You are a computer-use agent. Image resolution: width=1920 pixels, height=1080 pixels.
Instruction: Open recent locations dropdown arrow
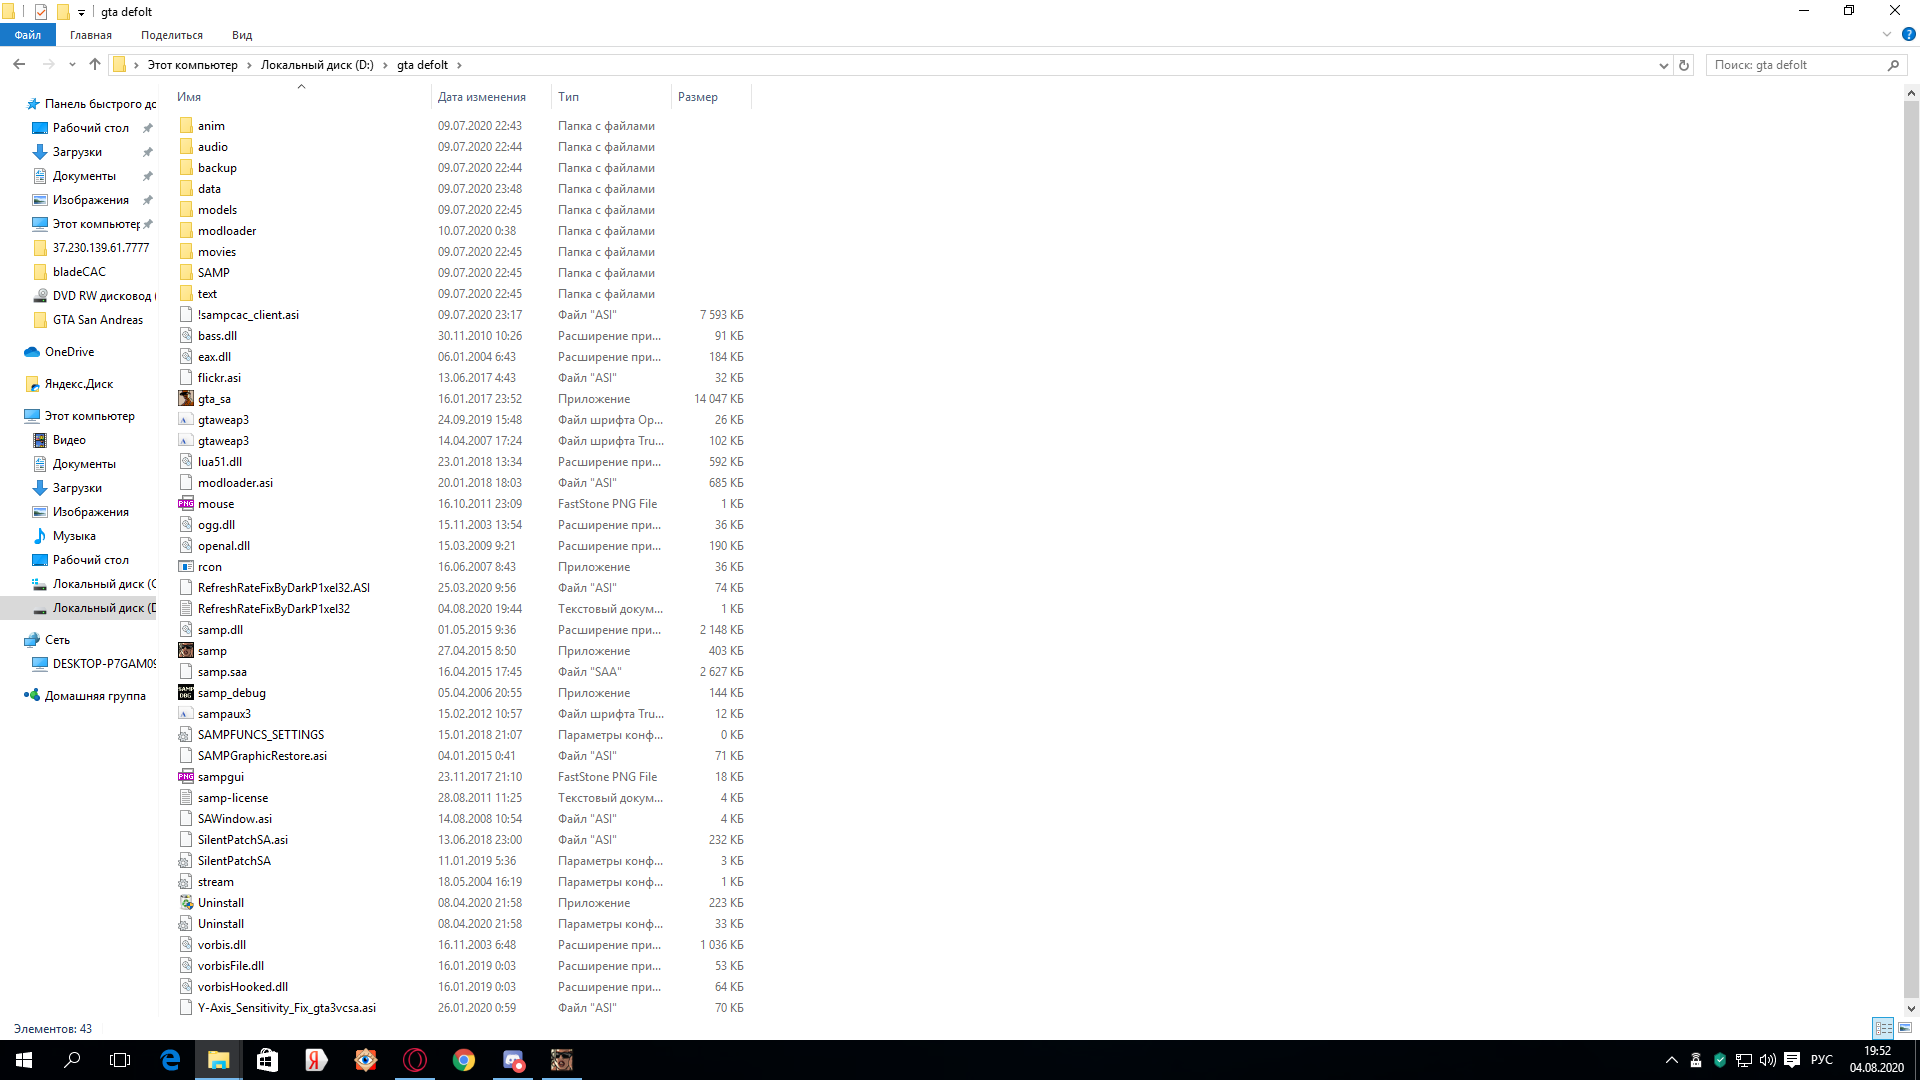(x=72, y=65)
